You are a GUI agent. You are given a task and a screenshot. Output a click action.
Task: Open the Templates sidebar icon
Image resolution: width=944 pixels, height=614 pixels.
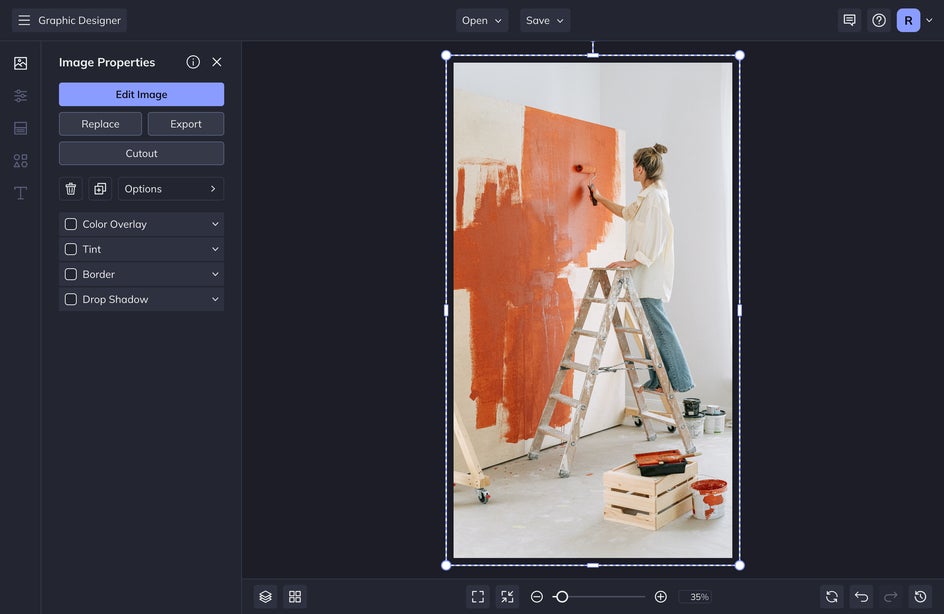[20, 128]
